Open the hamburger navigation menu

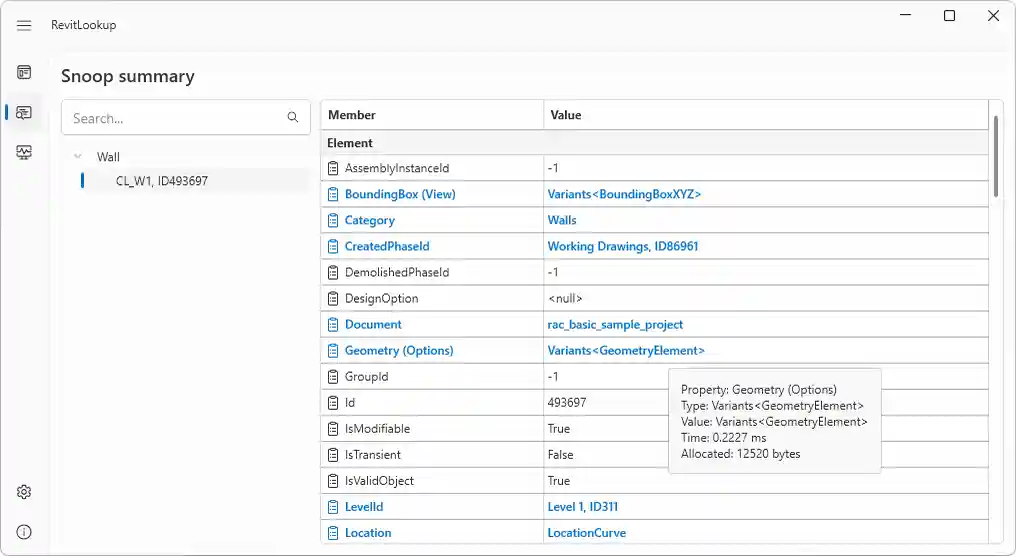click(24, 25)
